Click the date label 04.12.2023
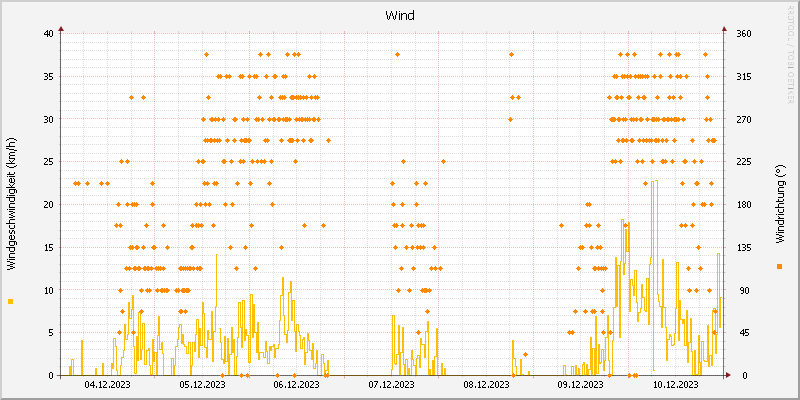The width and height of the screenshot is (800, 400). (x=107, y=384)
